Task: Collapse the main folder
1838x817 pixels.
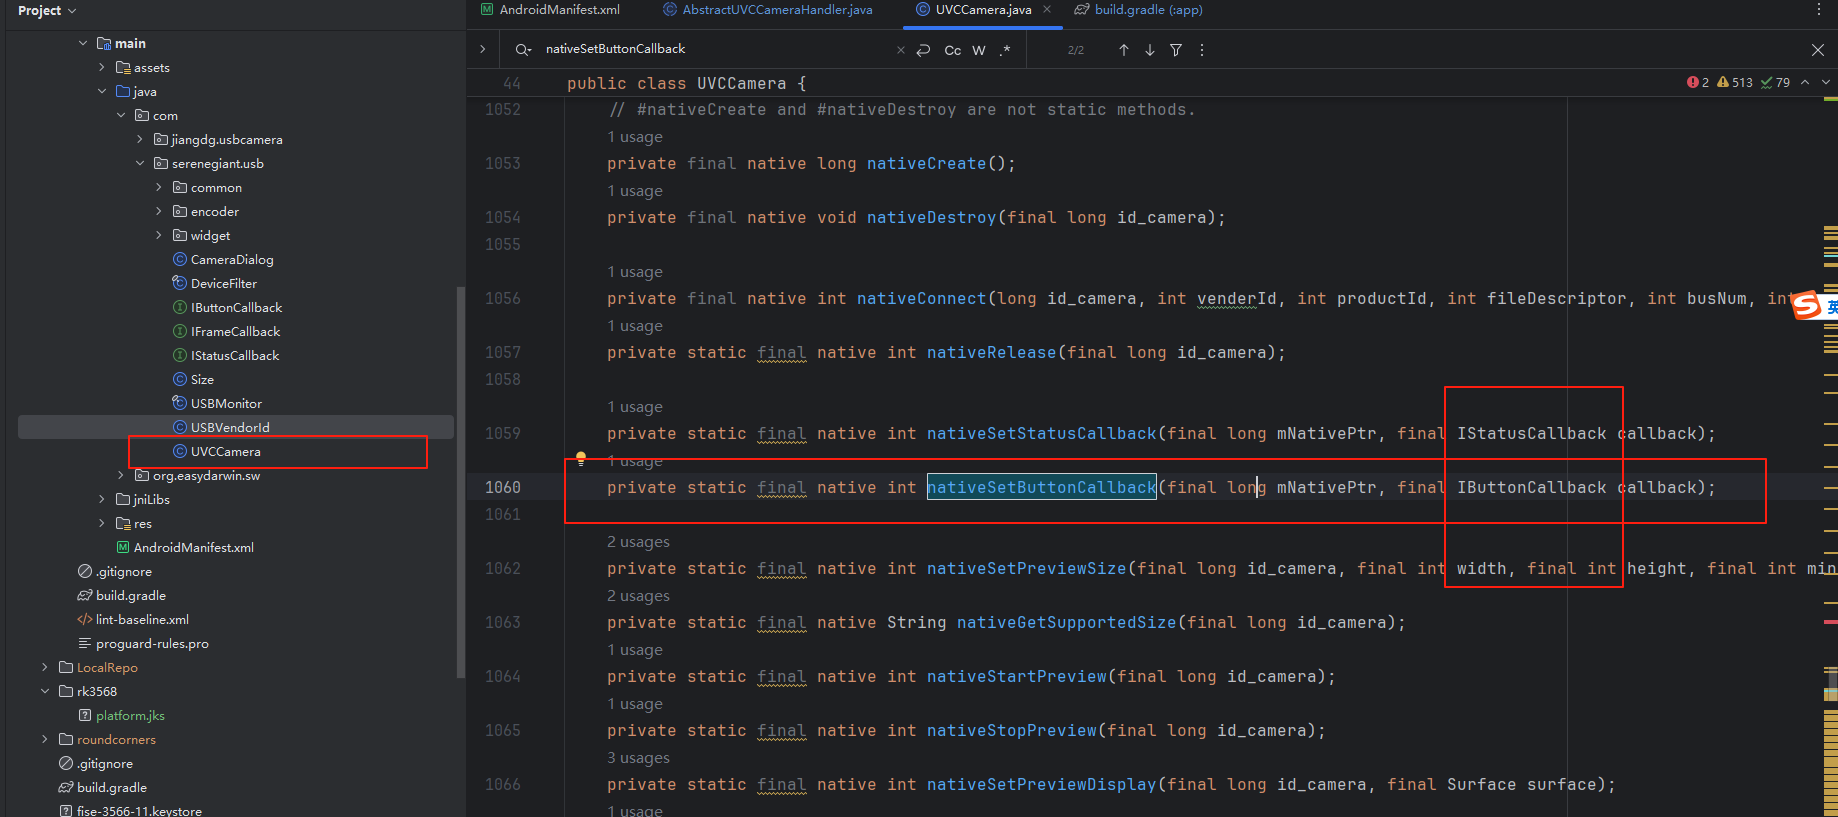Action: [x=83, y=44]
